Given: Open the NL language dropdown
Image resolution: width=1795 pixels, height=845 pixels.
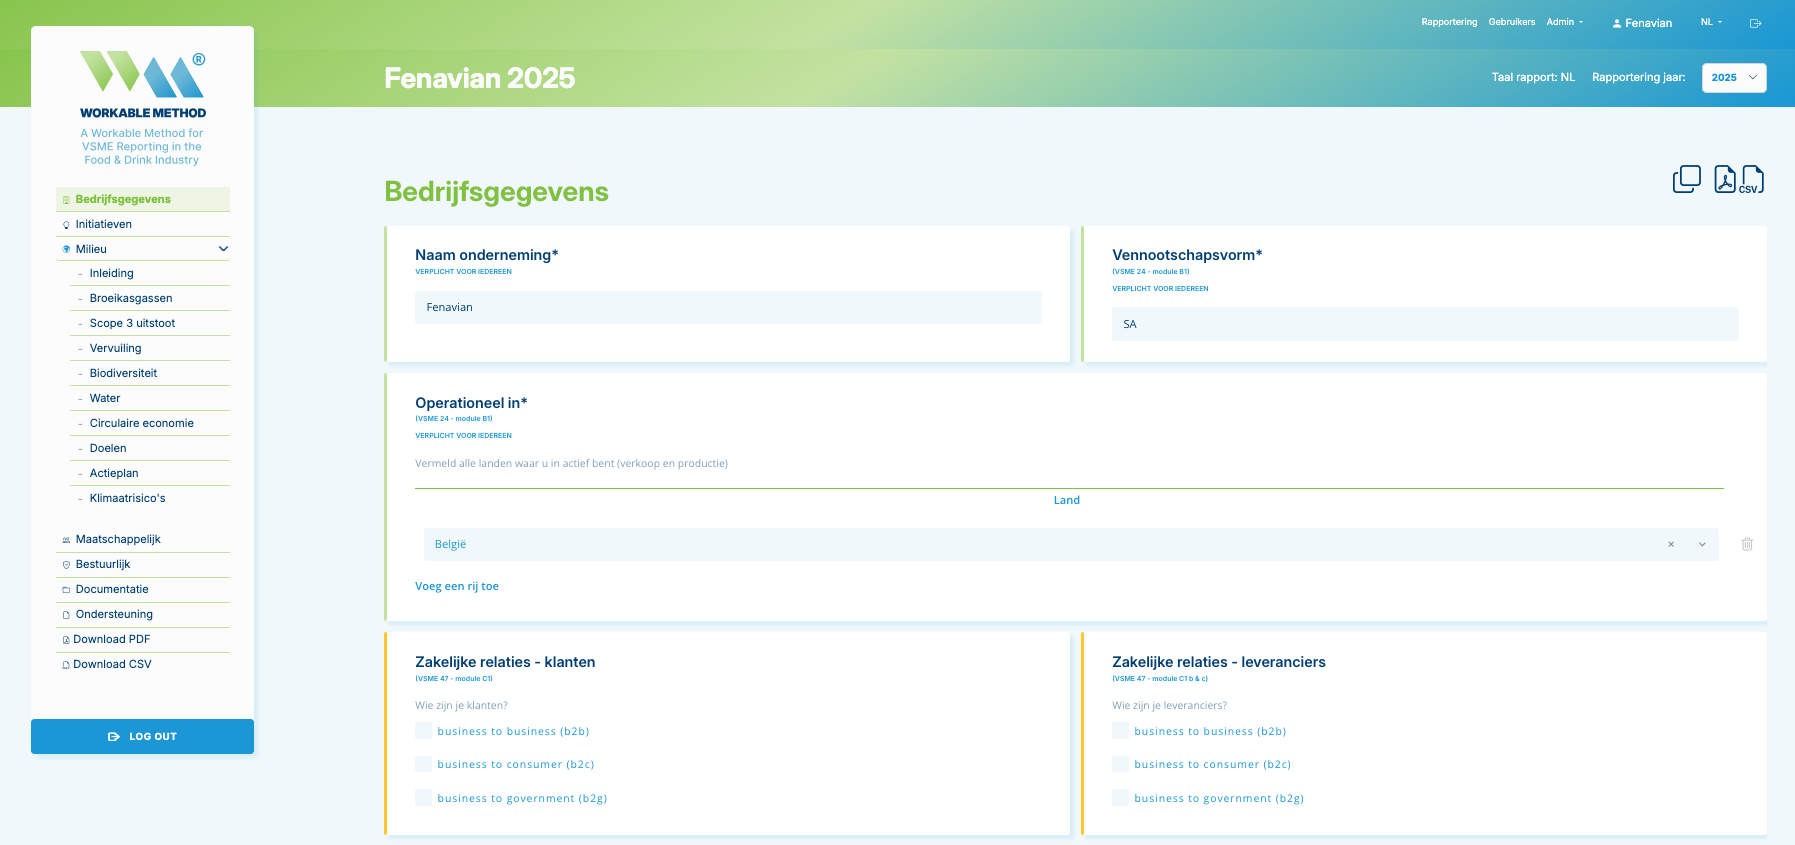Looking at the screenshot, I should pos(1711,22).
